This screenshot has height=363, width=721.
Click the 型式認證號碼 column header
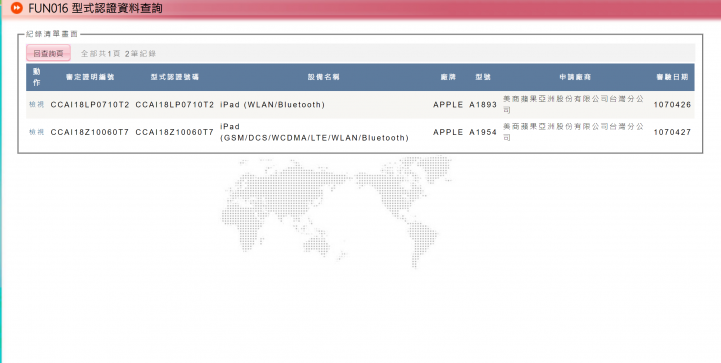click(x=175, y=77)
